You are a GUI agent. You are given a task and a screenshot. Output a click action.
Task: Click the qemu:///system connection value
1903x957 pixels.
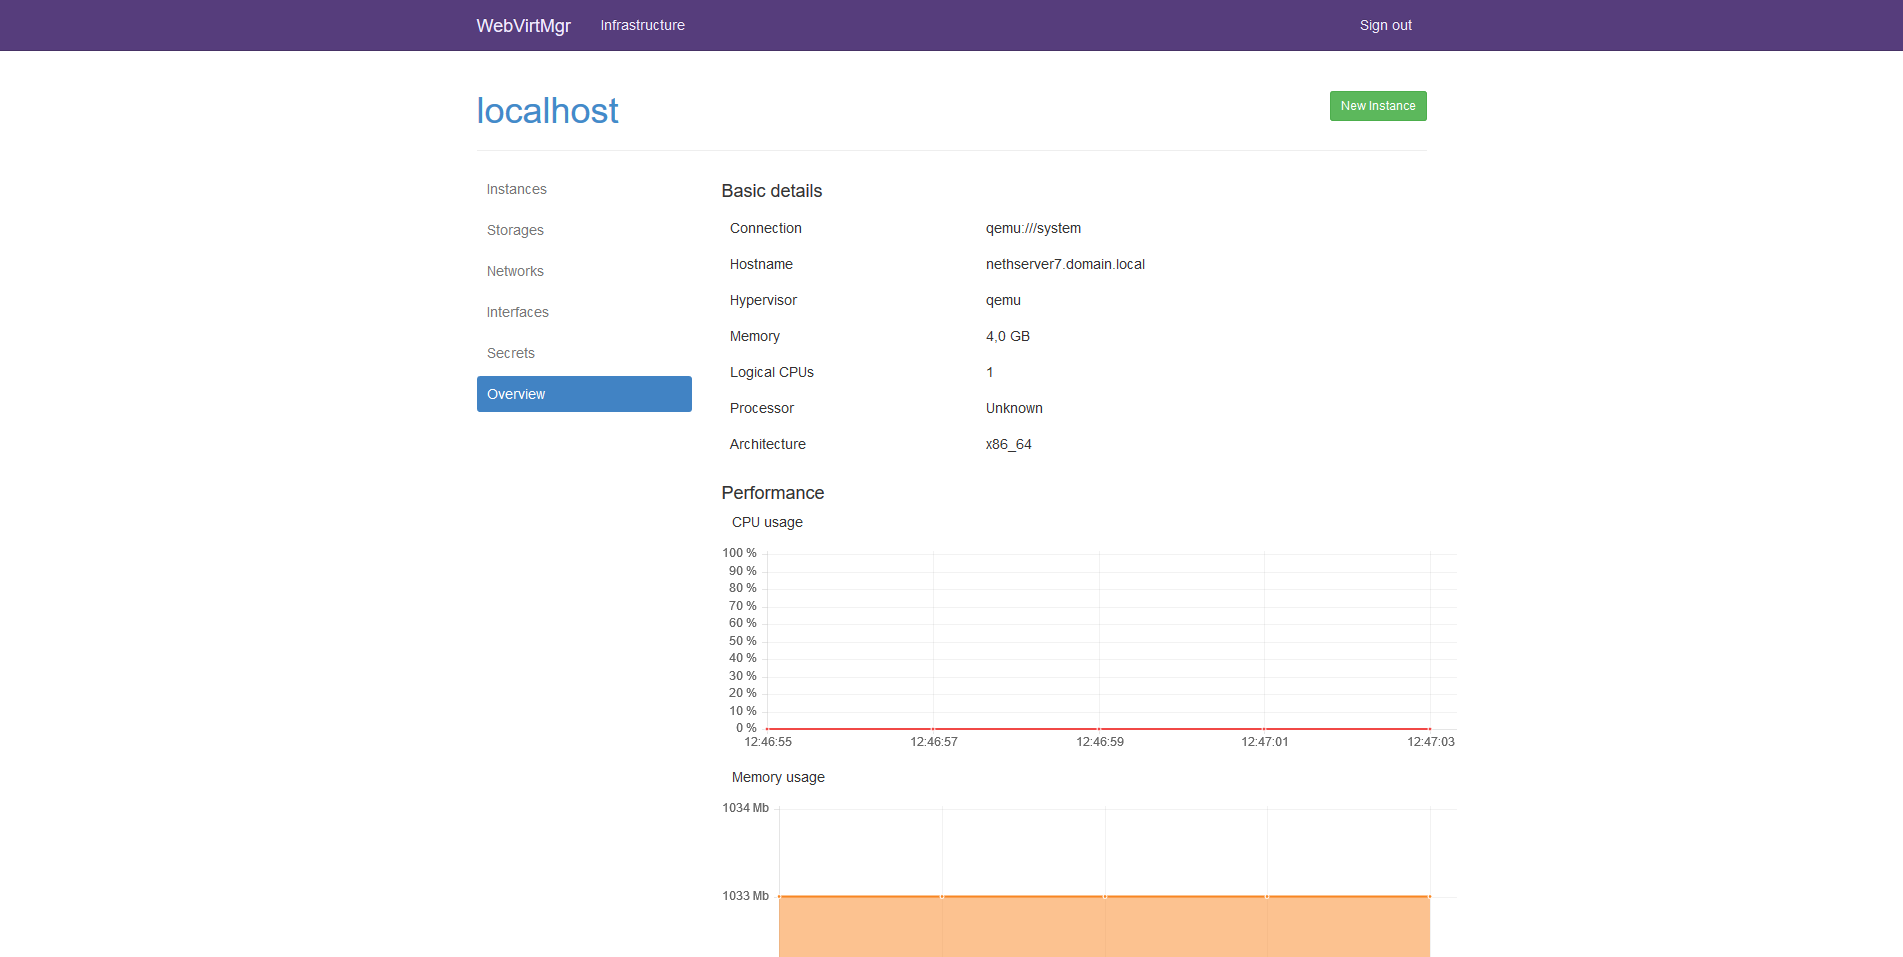[1033, 228]
